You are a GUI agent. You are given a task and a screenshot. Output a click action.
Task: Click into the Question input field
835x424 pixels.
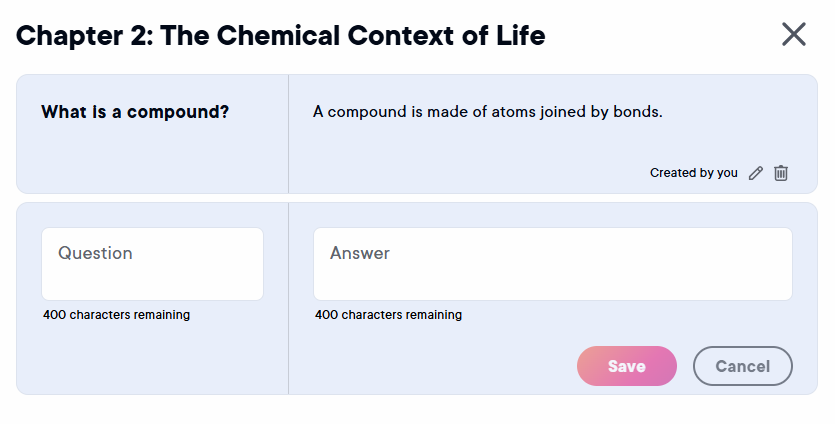pos(152,264)
